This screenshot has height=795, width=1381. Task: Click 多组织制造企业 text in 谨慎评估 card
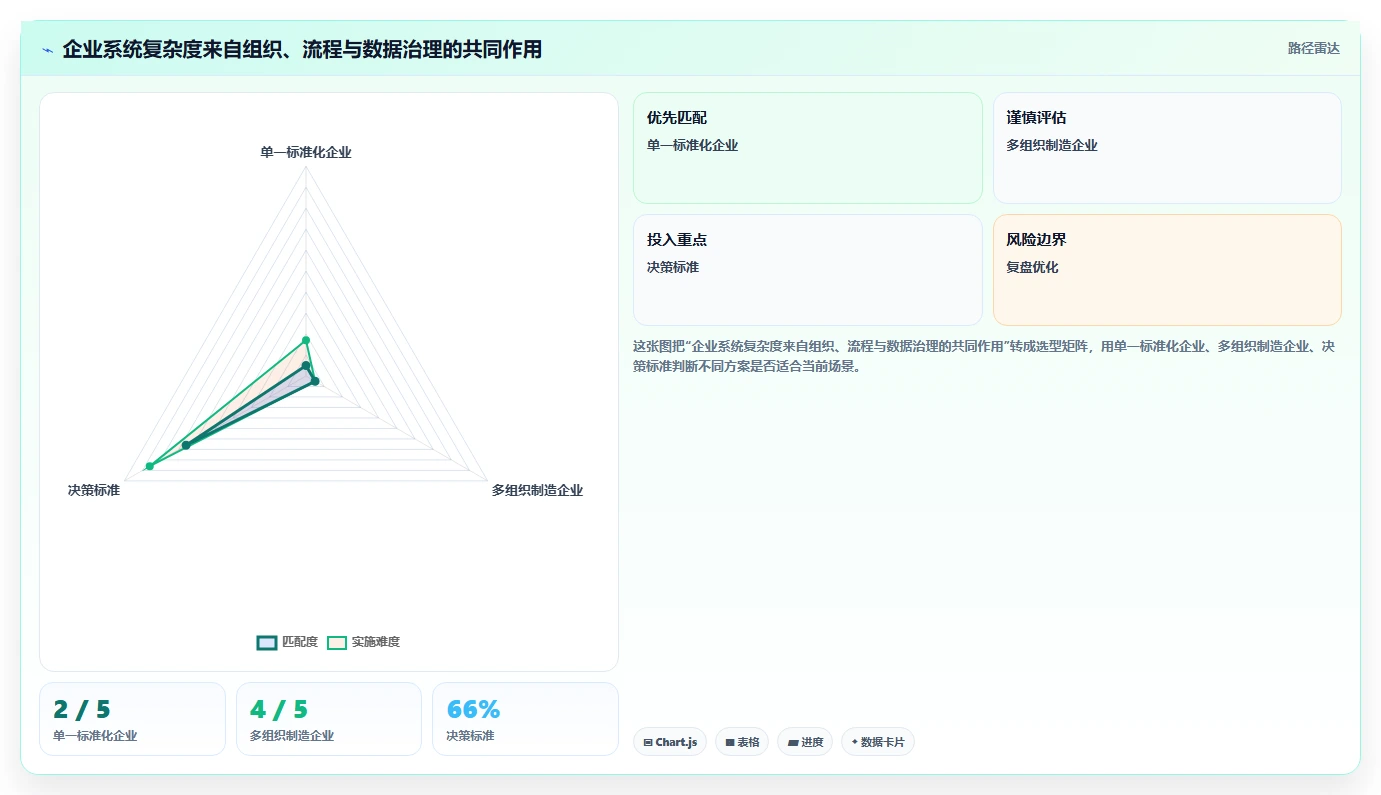1052,145
